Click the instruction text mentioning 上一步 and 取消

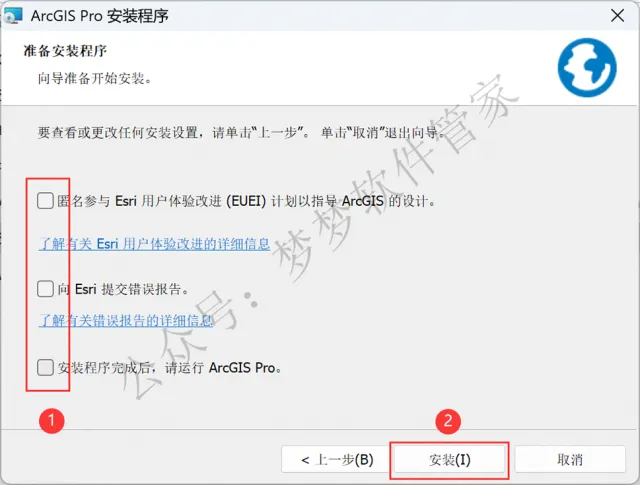(x=241, y=133)
